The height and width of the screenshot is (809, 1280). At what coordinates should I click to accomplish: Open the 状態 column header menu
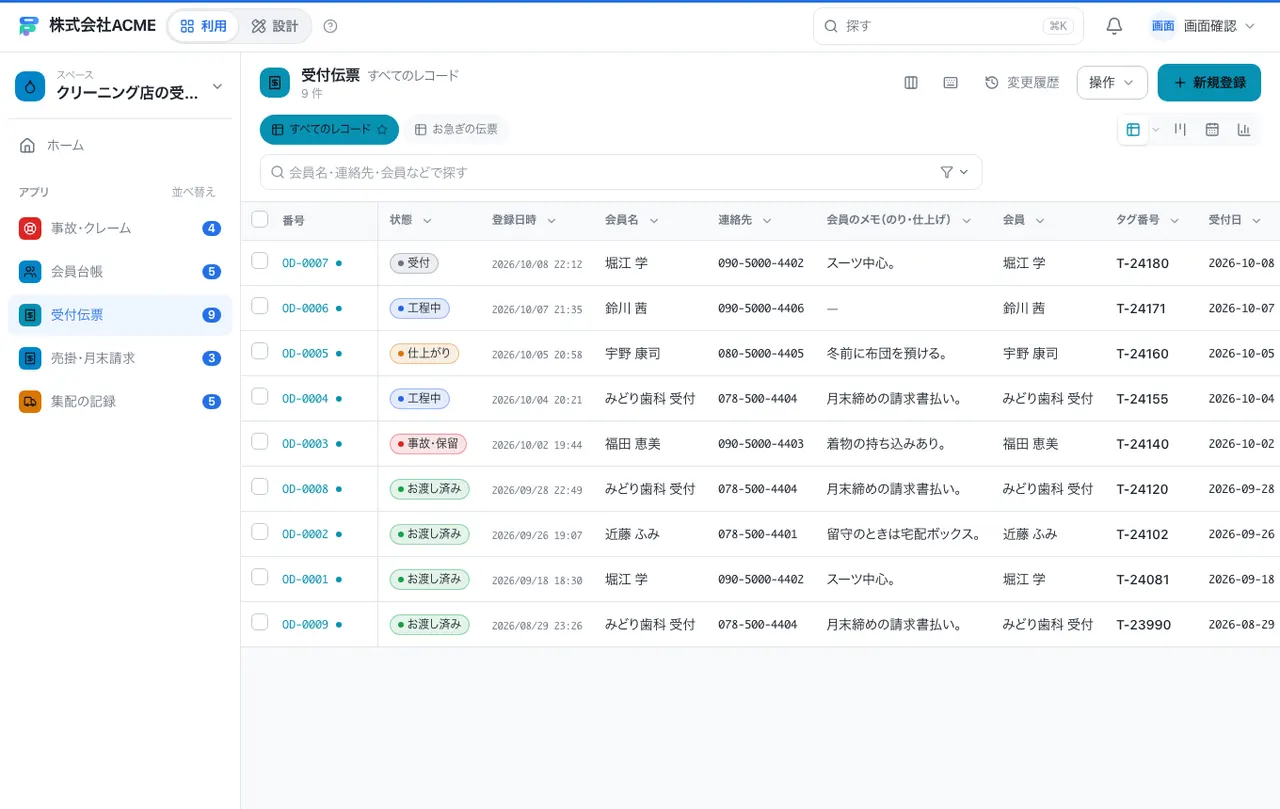click(427, 221)
